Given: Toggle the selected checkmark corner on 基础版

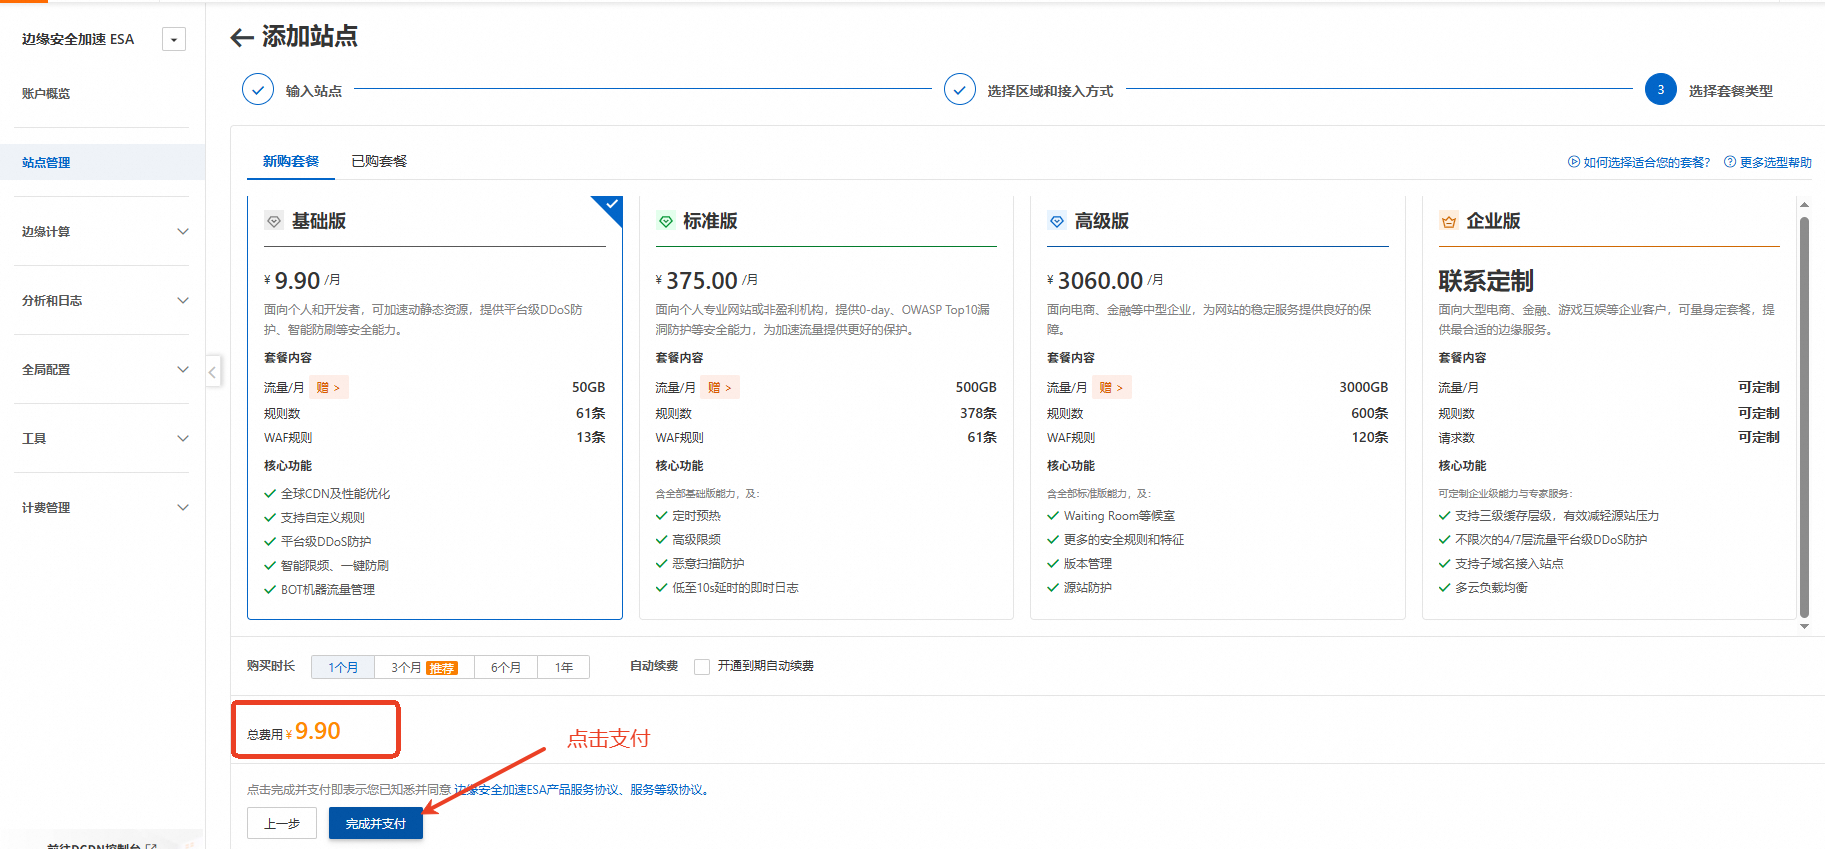Looking at the screenshot, I should [610, 206].
